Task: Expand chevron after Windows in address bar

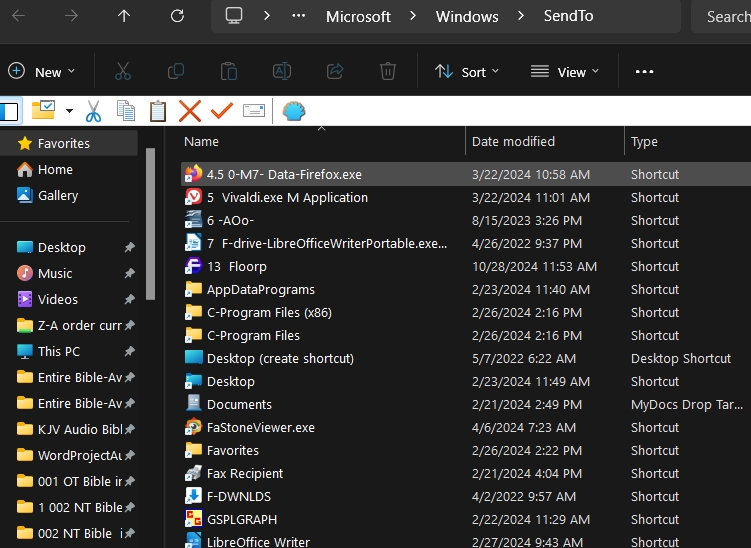Action: pos(521,16)
